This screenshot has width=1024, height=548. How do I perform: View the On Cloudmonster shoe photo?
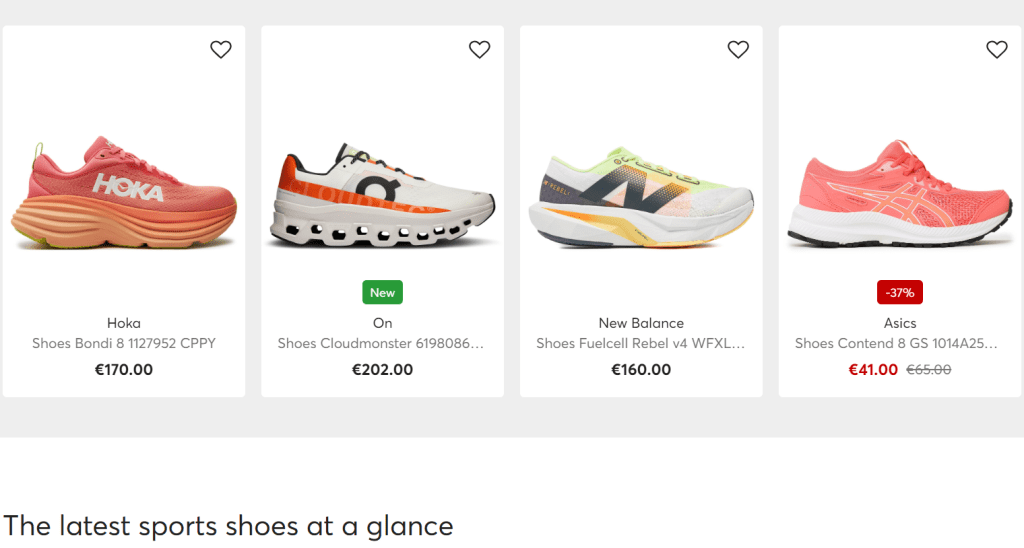pos(382,196)
